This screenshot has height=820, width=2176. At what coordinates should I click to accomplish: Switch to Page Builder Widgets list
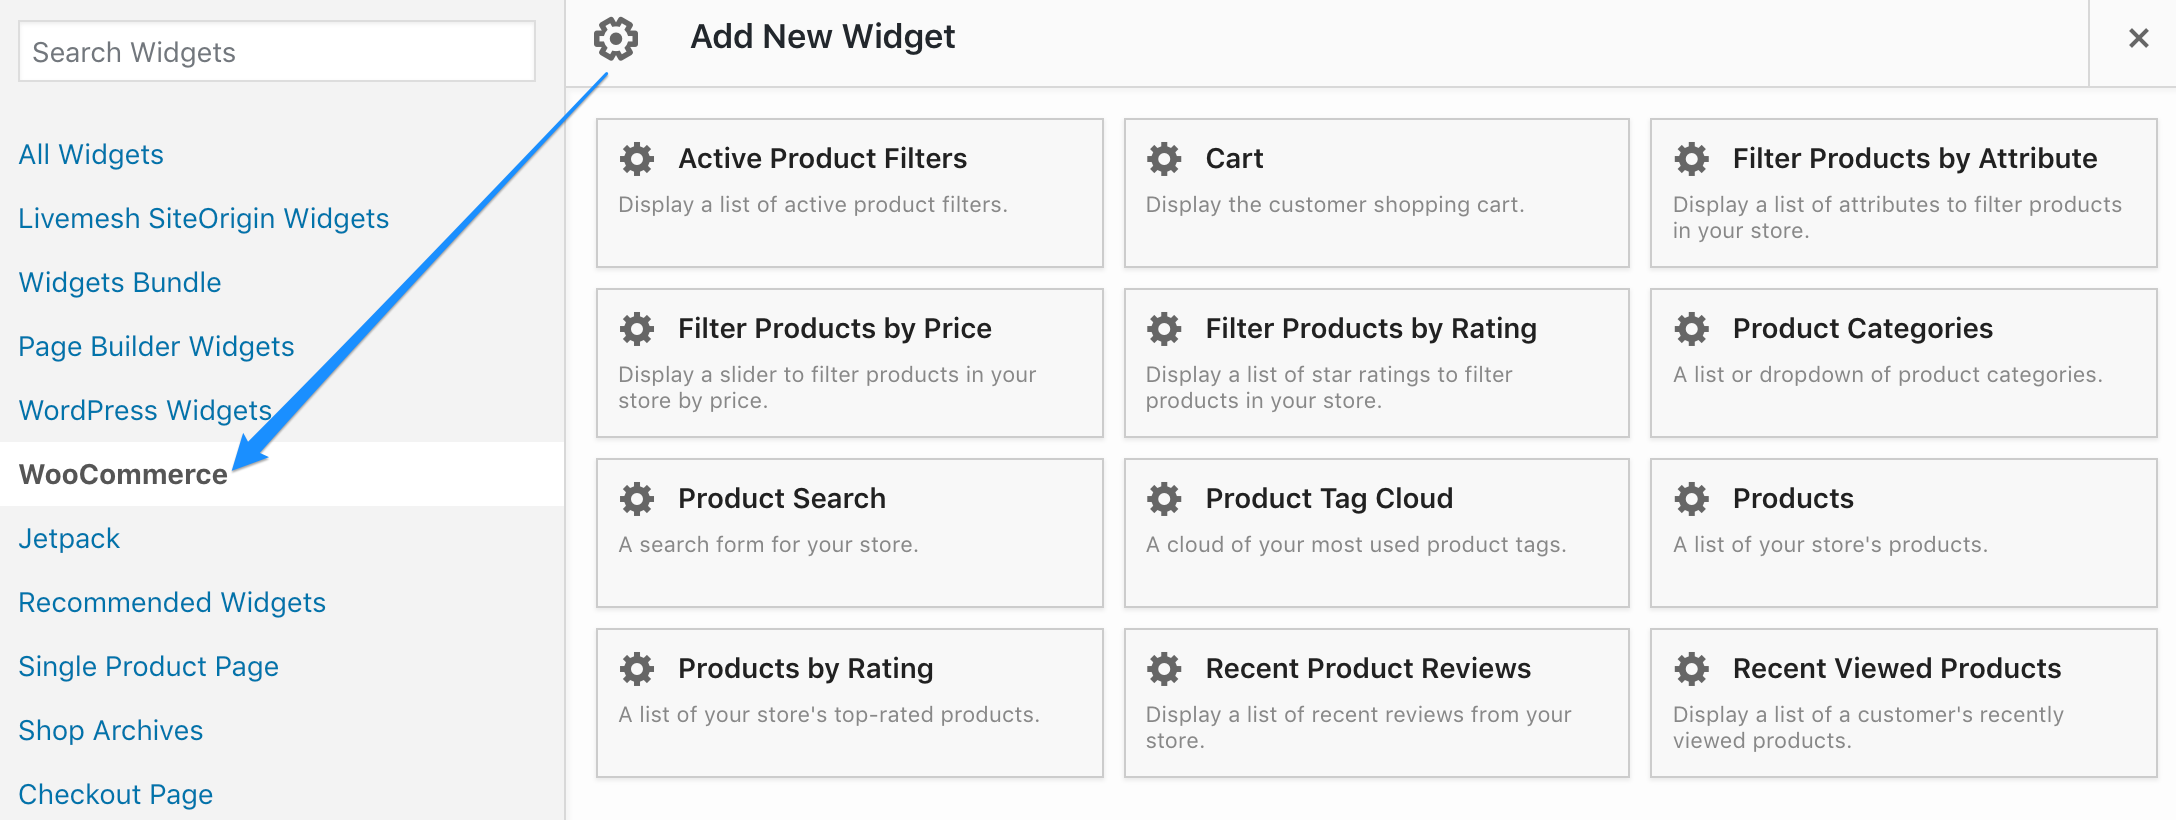point(156,346)
